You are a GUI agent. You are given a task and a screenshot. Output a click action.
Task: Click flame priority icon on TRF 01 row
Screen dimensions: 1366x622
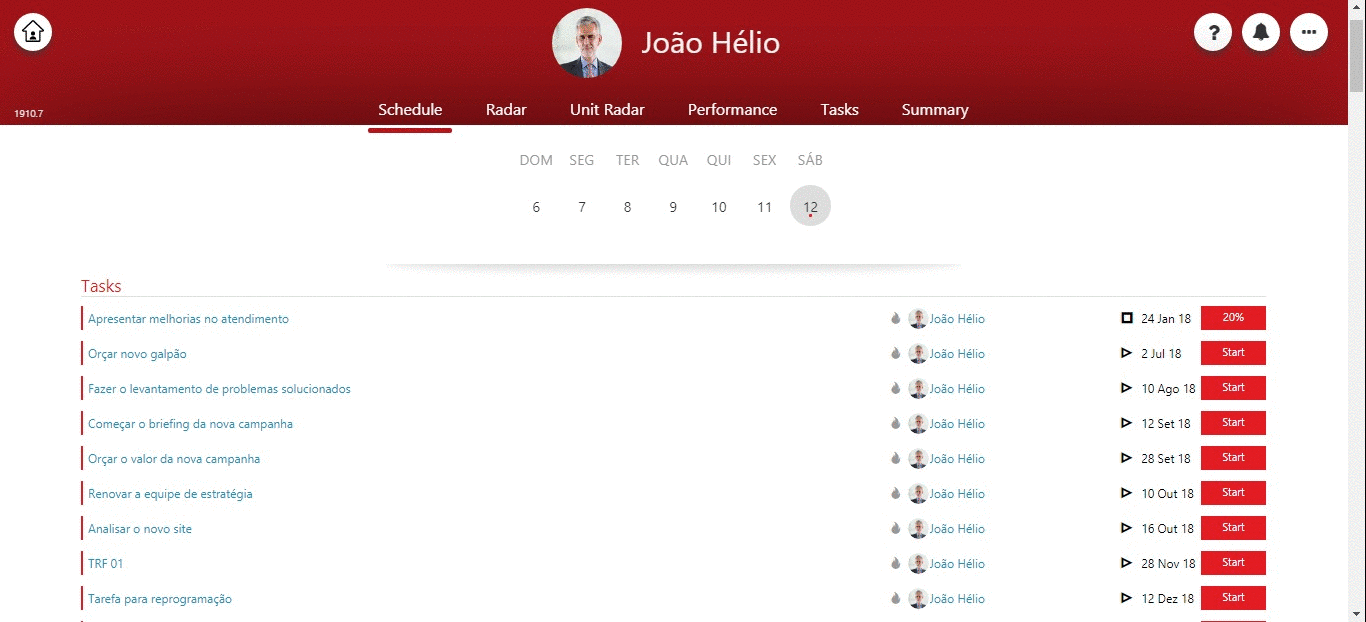point(896,563)
